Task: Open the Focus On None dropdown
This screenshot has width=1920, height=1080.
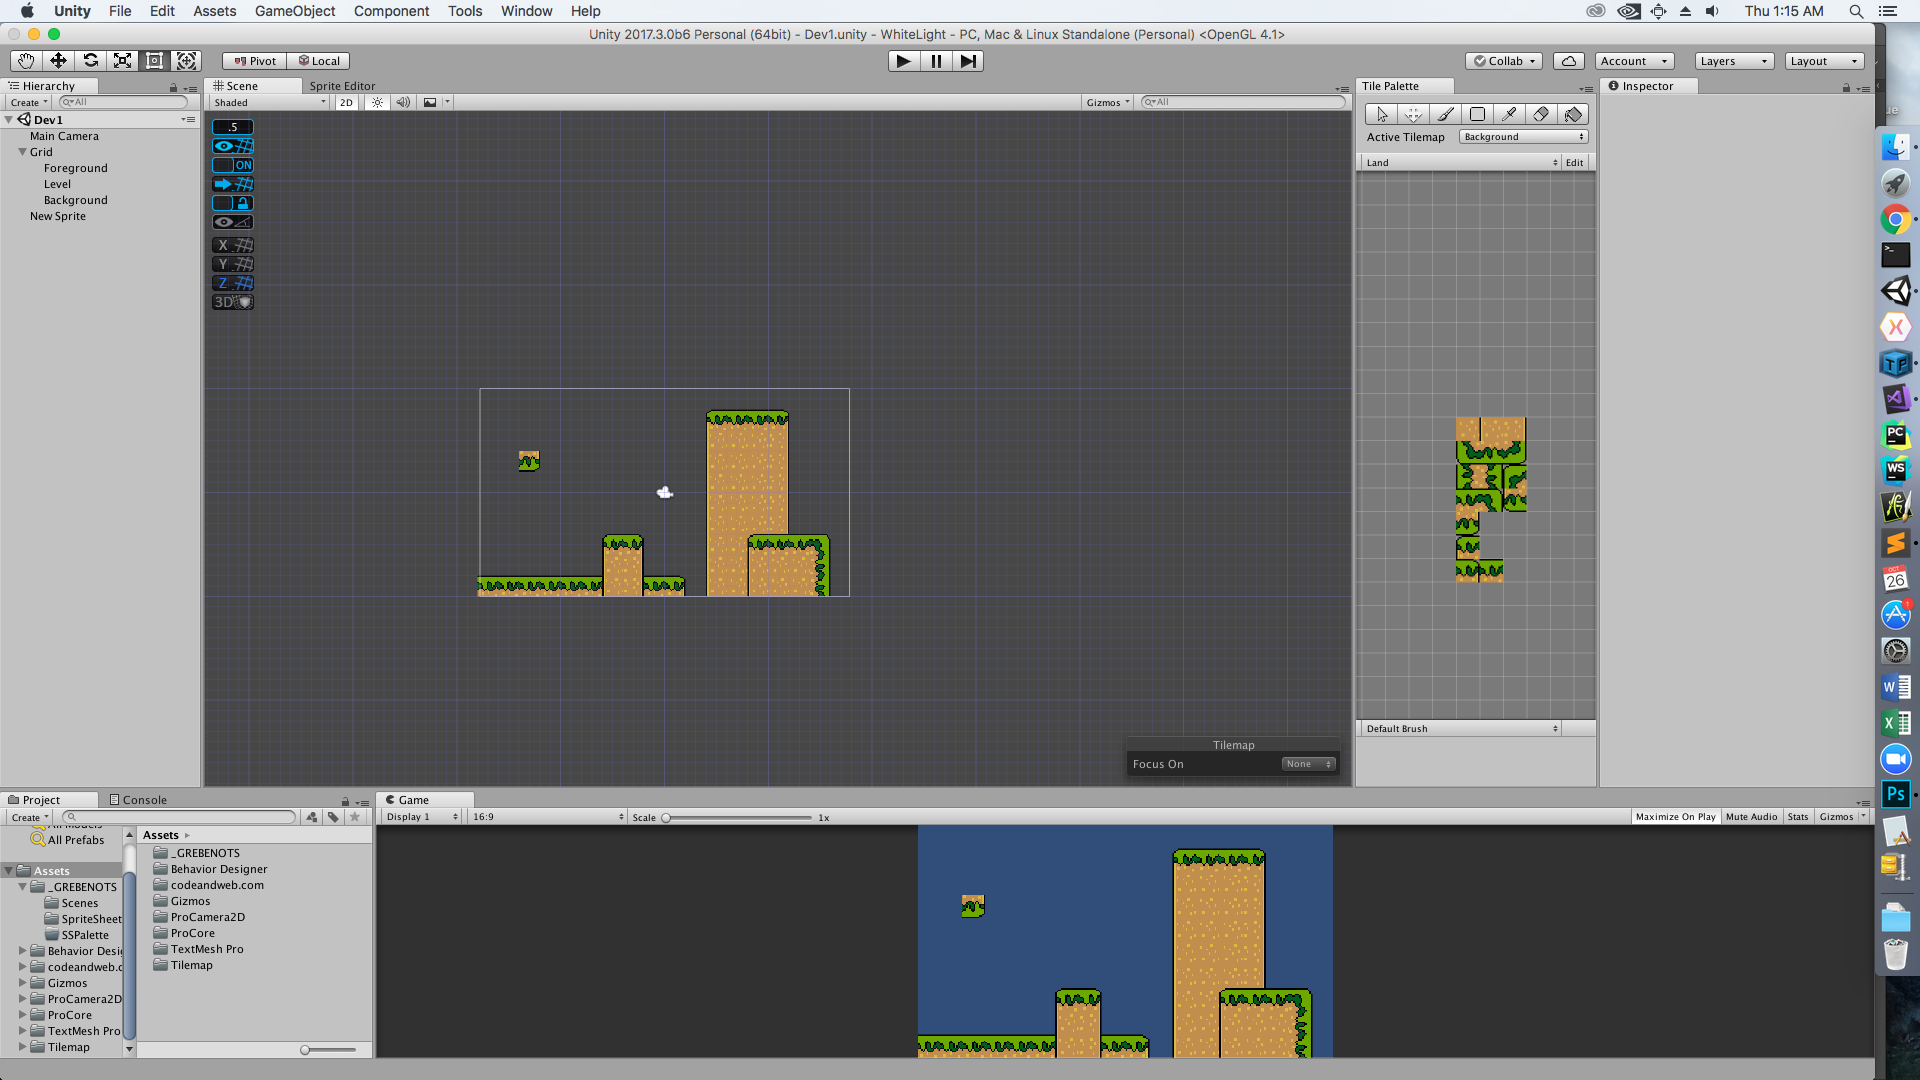Action: coord(1308,764)
